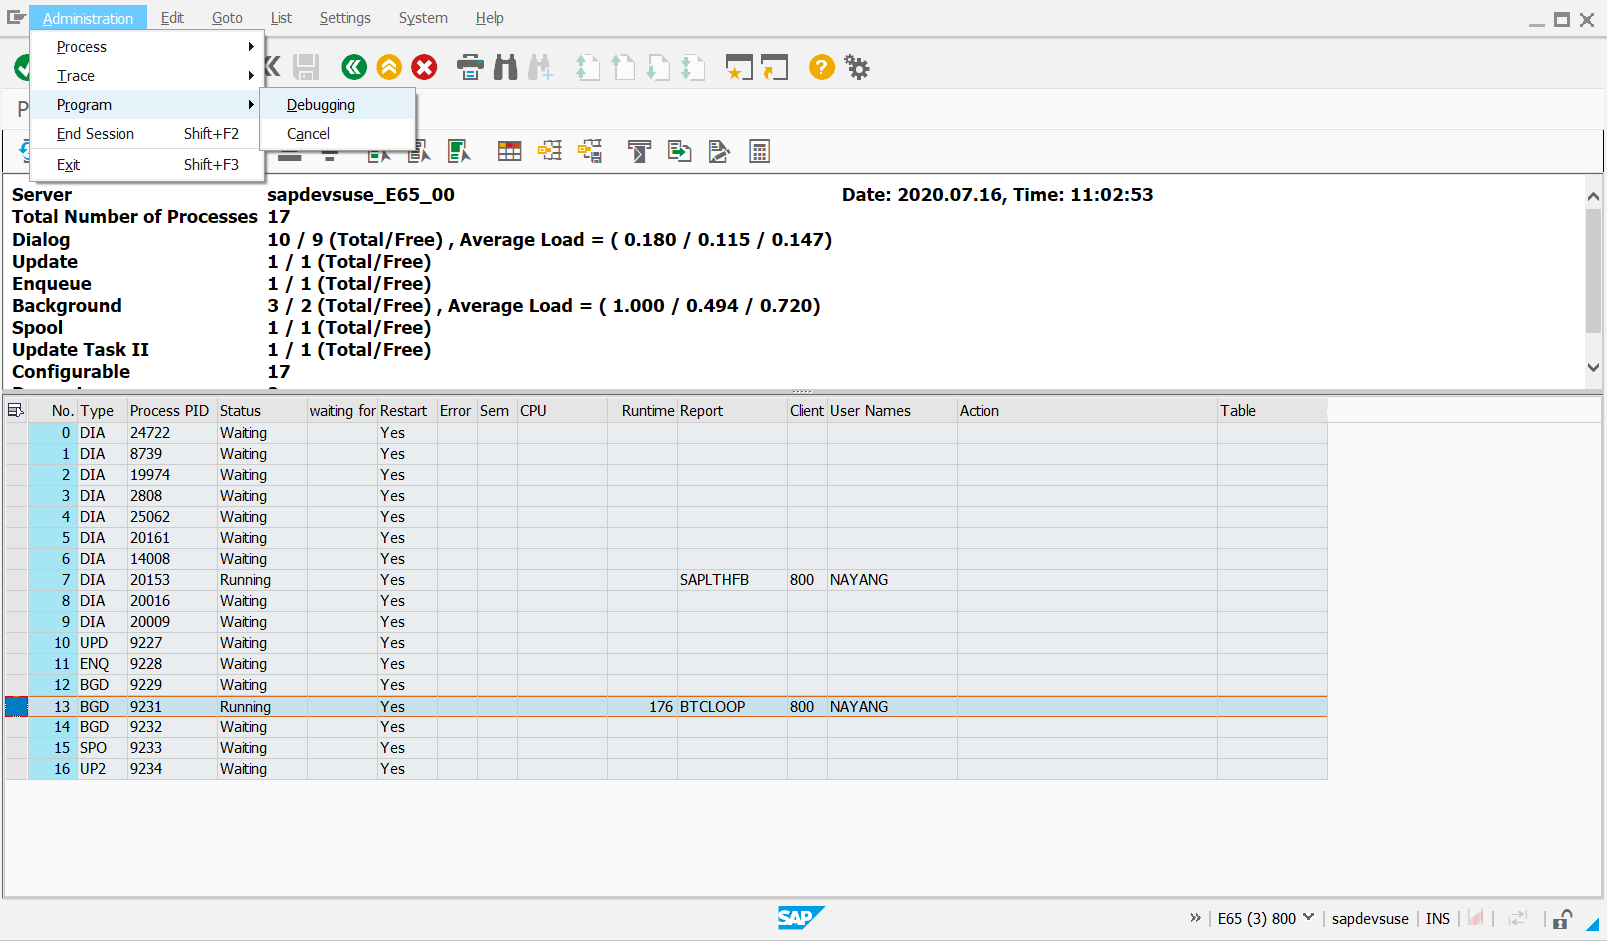1607x941 pixels.
Task: Expand the status bar message list chevron
Action: [1195, 918]
